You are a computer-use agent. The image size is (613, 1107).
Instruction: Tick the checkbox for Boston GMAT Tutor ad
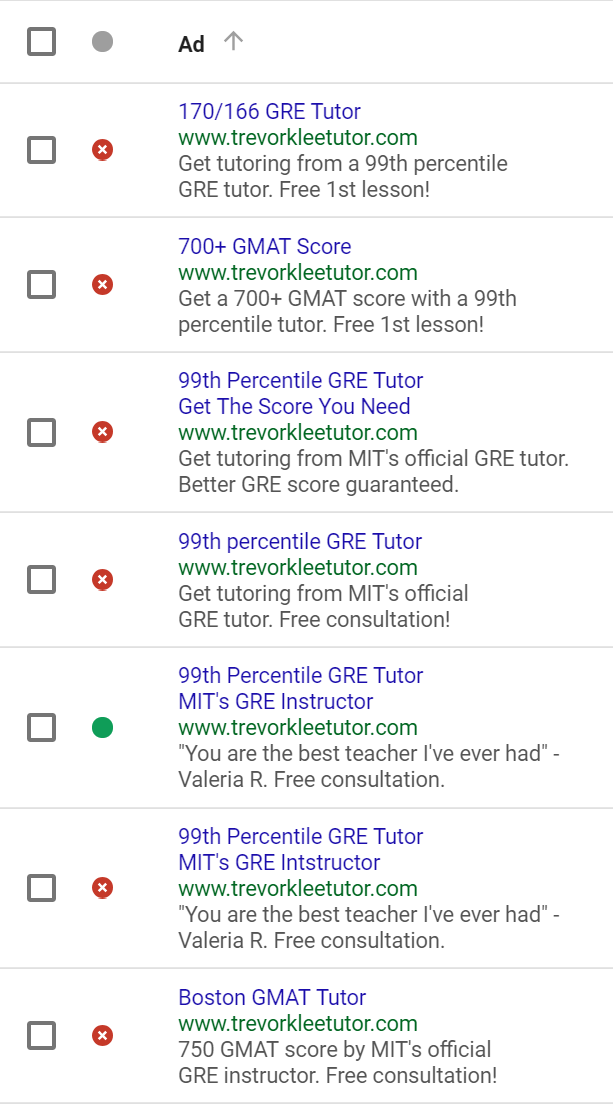[42, 1036]
